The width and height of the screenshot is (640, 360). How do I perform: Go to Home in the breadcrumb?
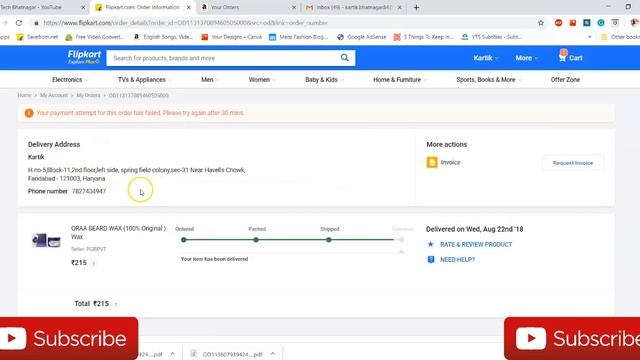pyautogui.click(x=24, y=95)
